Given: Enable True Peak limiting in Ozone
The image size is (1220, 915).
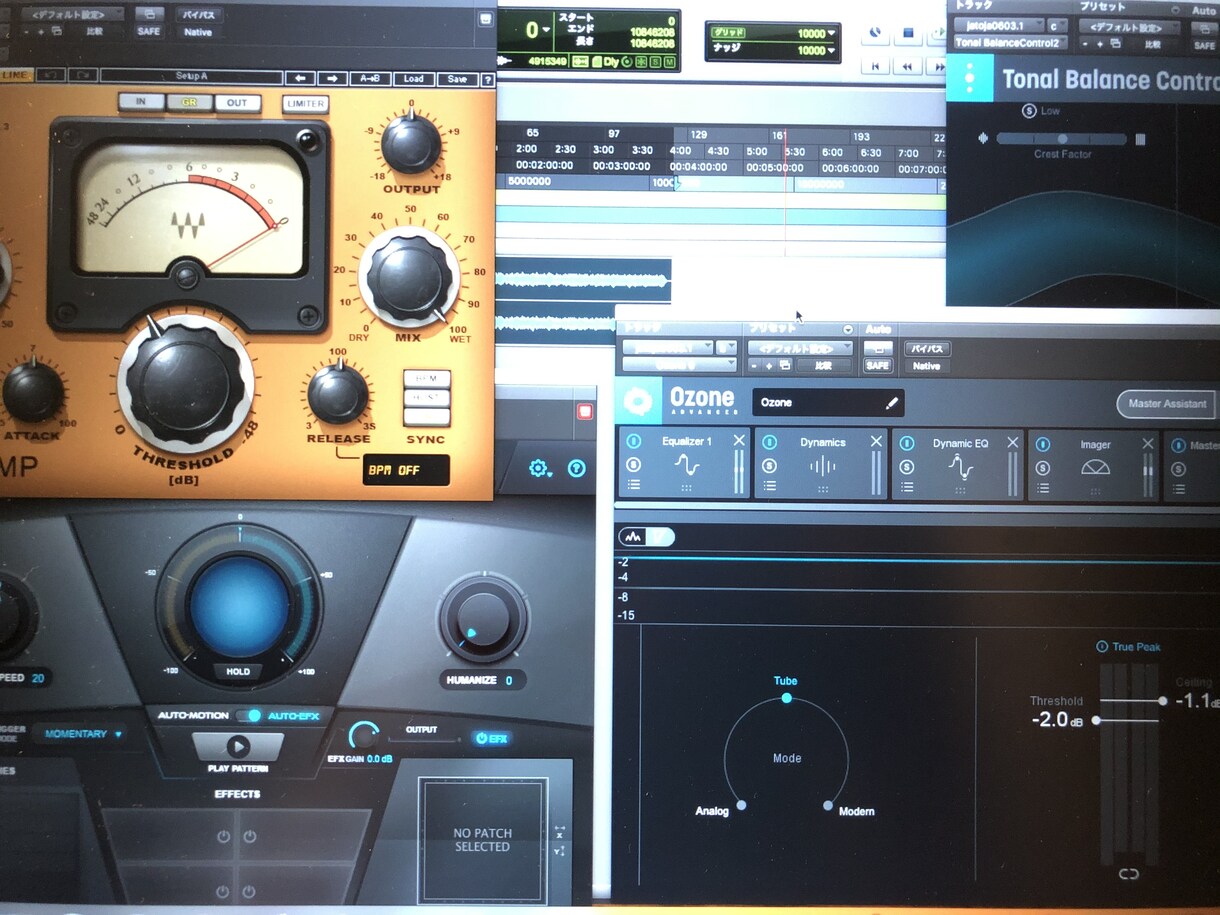Looking at the screenshot, I should [1102, 647].
